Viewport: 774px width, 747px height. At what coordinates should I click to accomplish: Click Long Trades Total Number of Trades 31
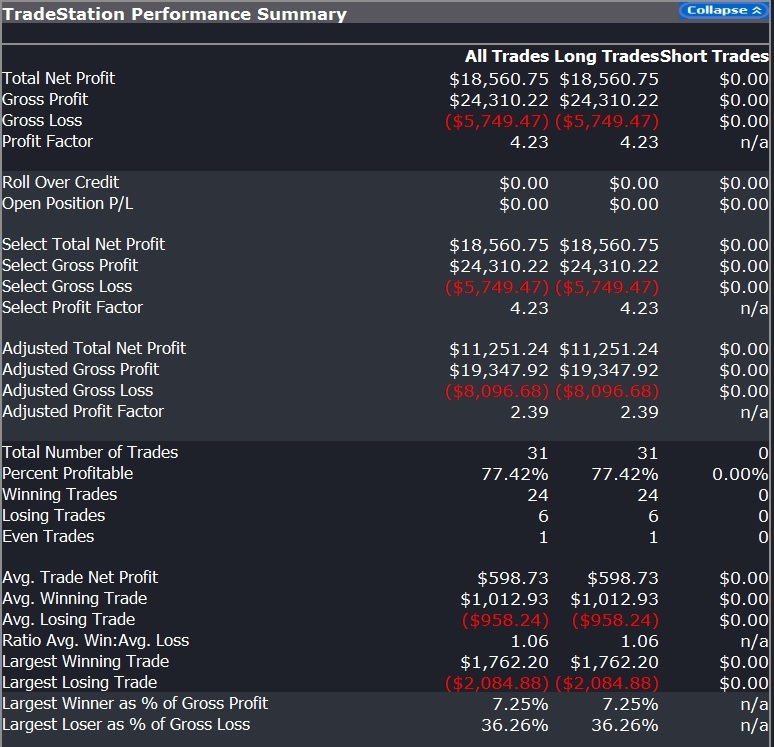[648, 453]
